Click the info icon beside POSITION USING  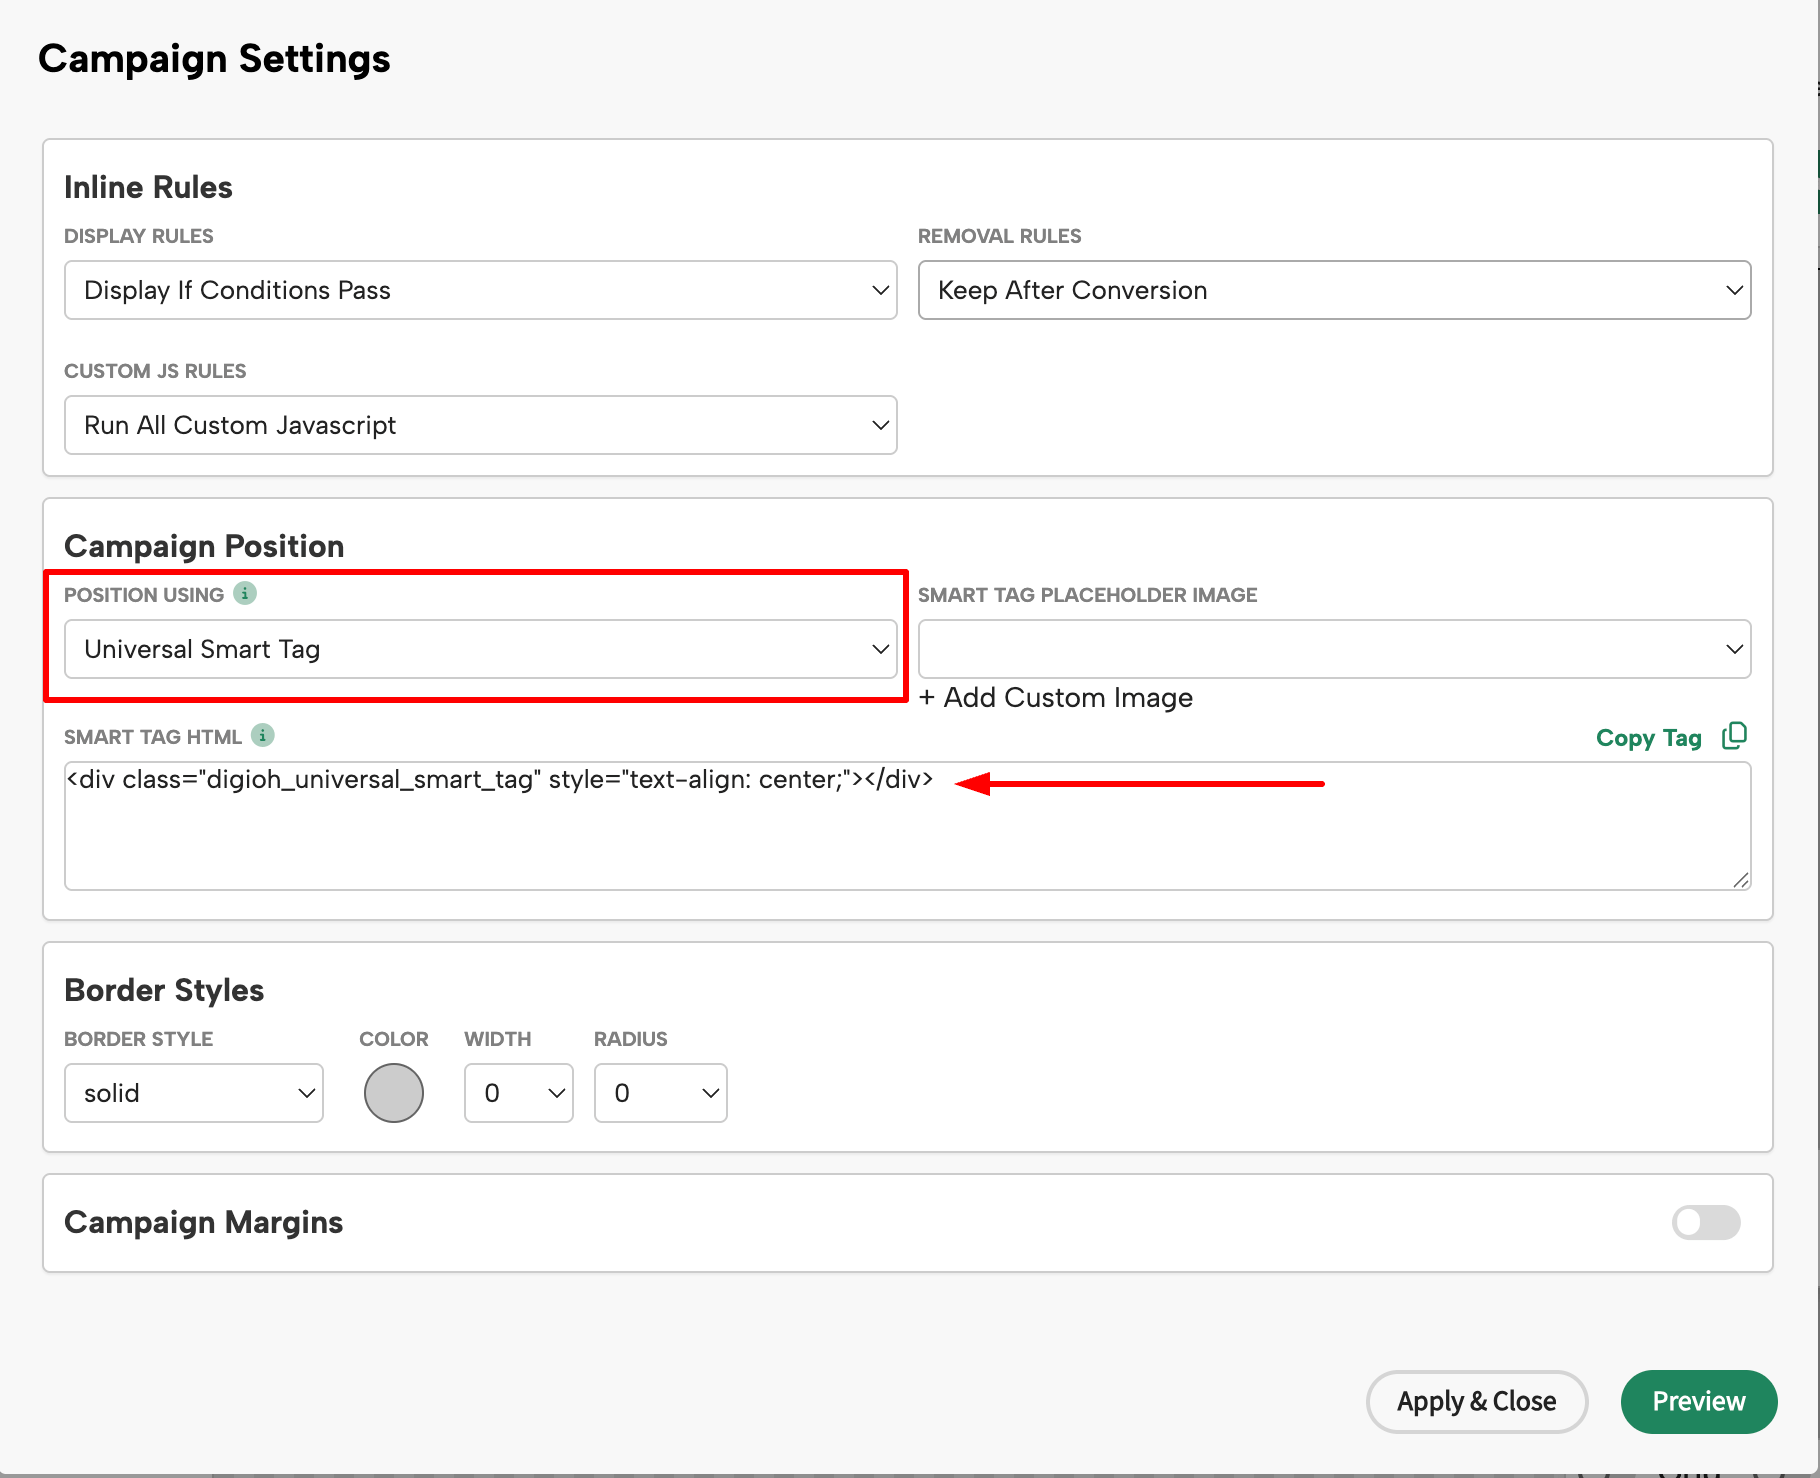(245, 593)
